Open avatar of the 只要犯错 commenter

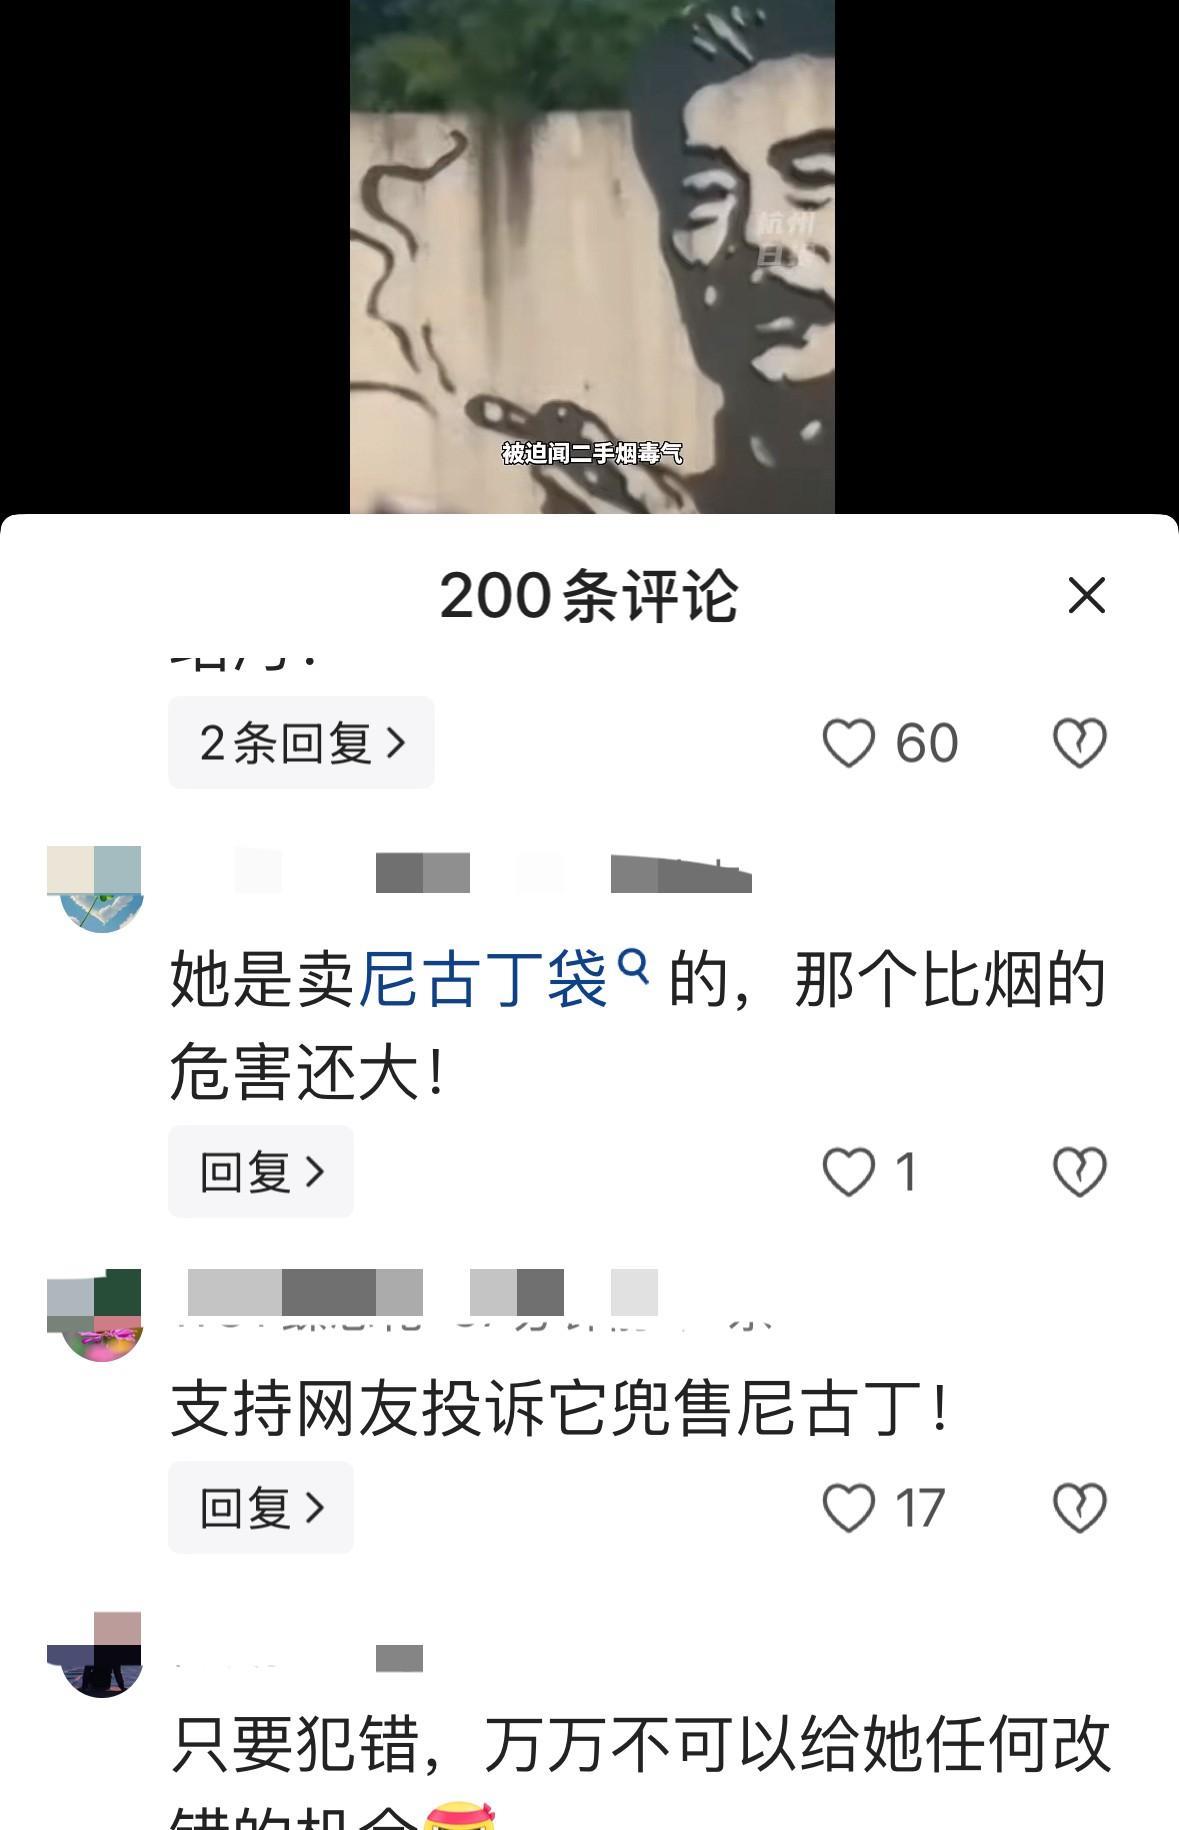pos(94,1655)
